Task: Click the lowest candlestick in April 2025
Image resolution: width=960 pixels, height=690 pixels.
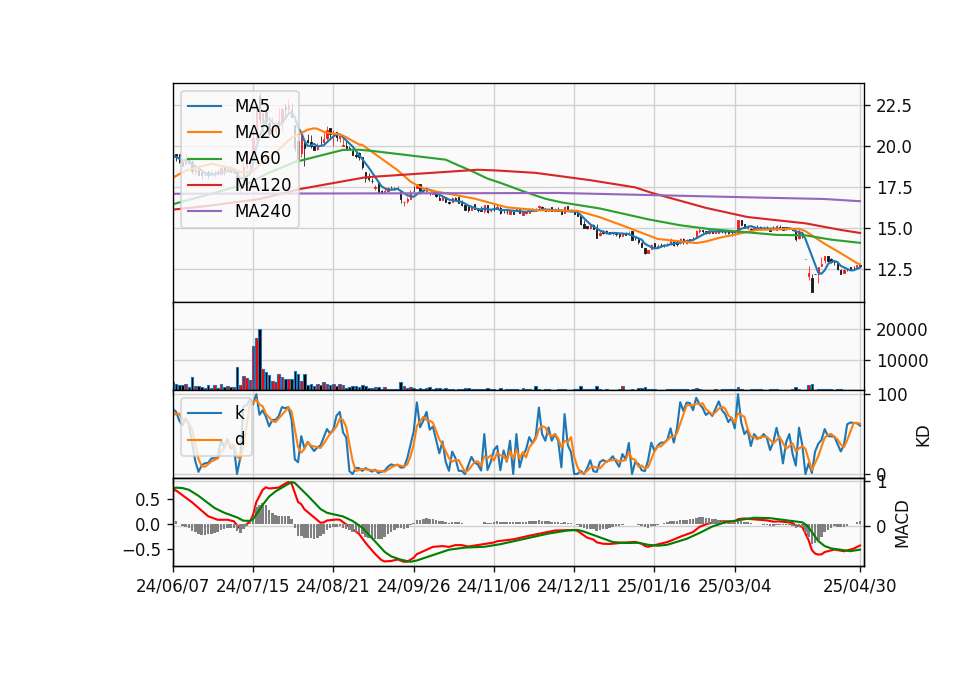Action: point(812,284)
